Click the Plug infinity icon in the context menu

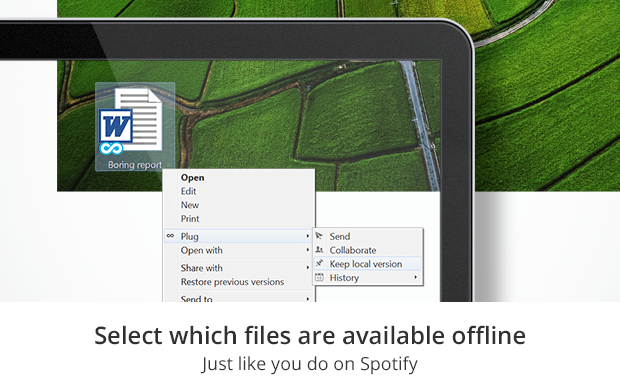170,236
